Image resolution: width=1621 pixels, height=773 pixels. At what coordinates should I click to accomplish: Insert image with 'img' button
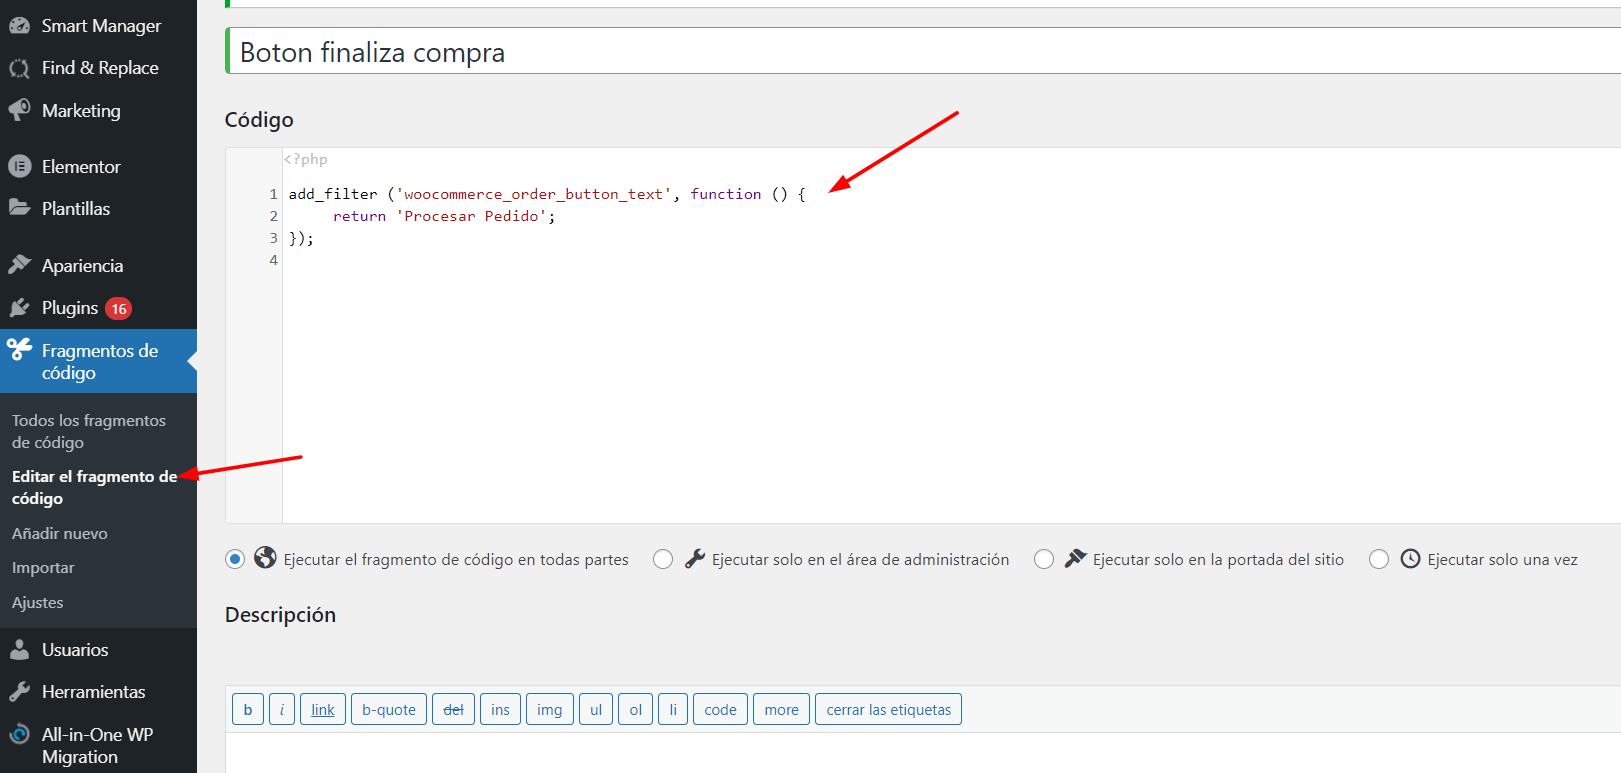tap(549, 709)
